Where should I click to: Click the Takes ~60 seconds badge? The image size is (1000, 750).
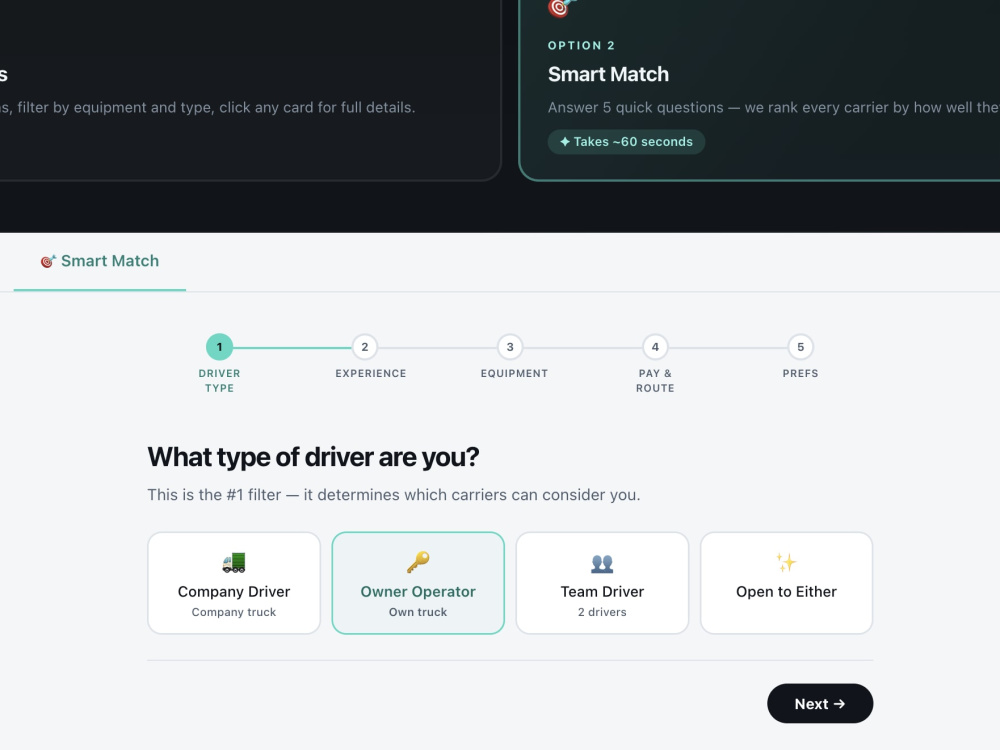click(x=626, y=142)
